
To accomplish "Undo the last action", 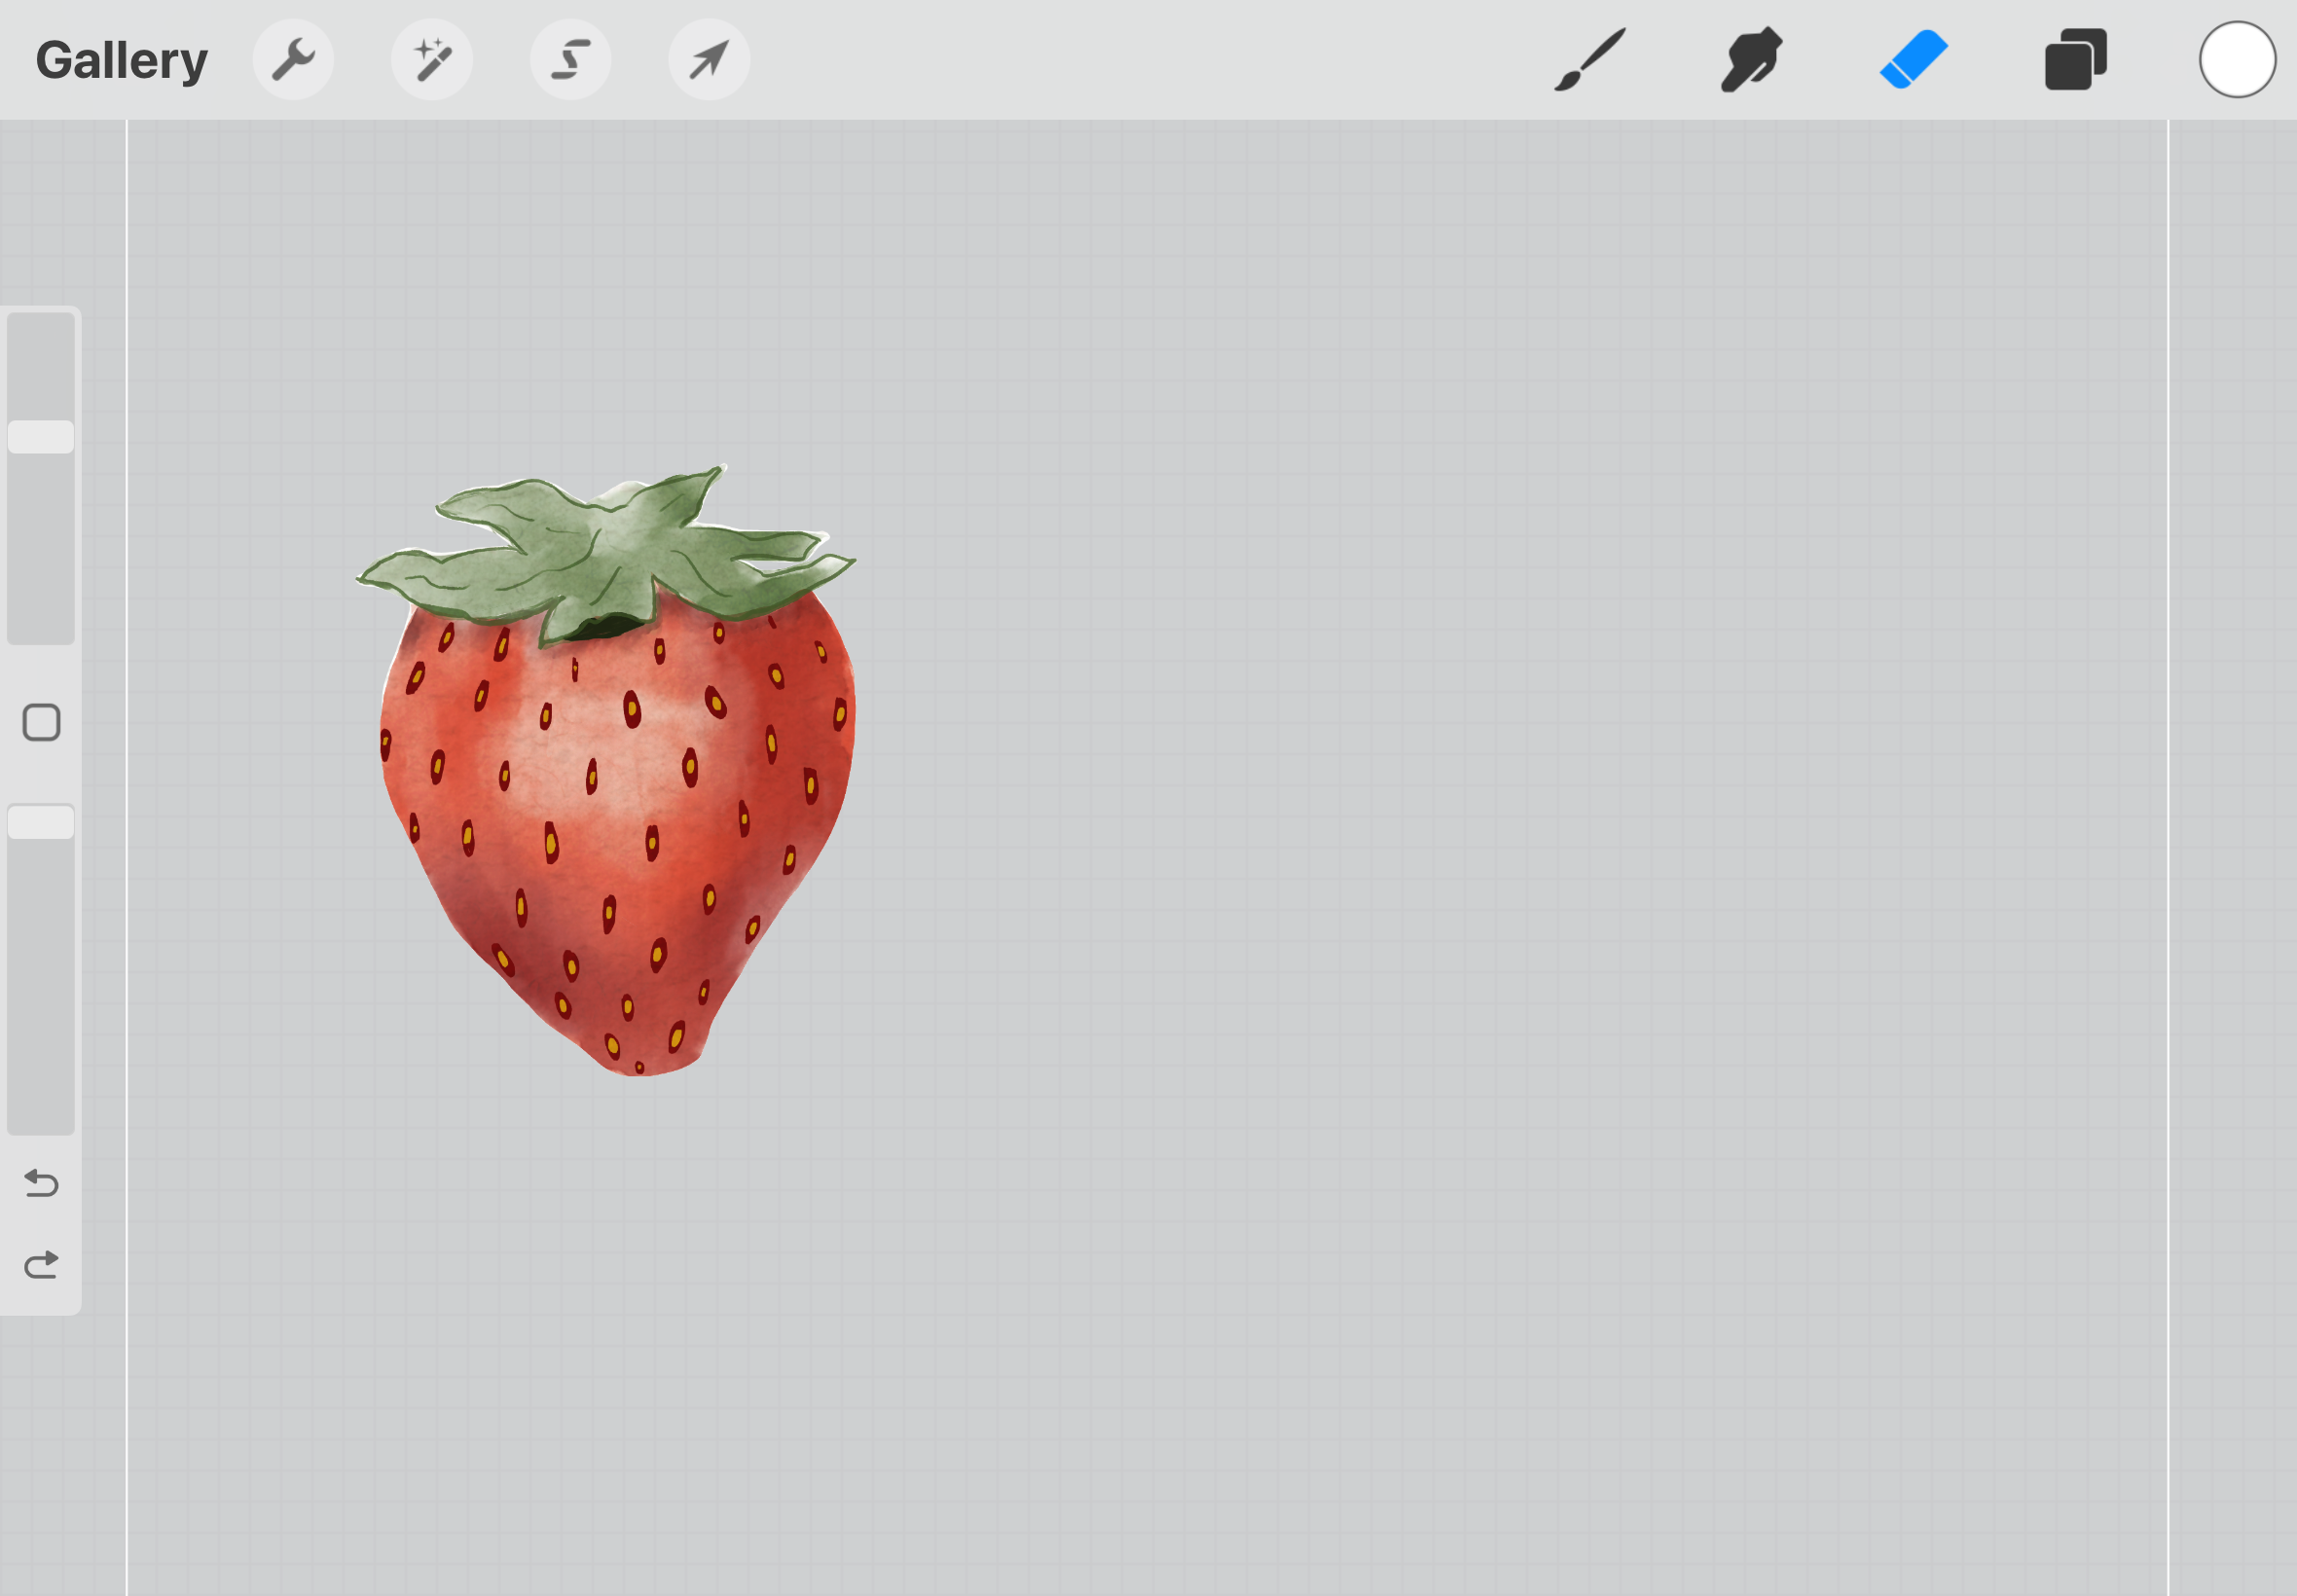I will [41, 1183].
